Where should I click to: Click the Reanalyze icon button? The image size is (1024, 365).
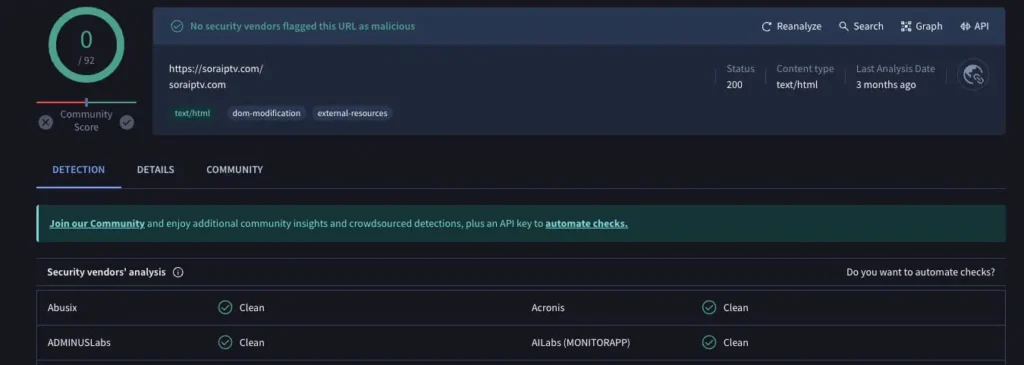(767, 26)
